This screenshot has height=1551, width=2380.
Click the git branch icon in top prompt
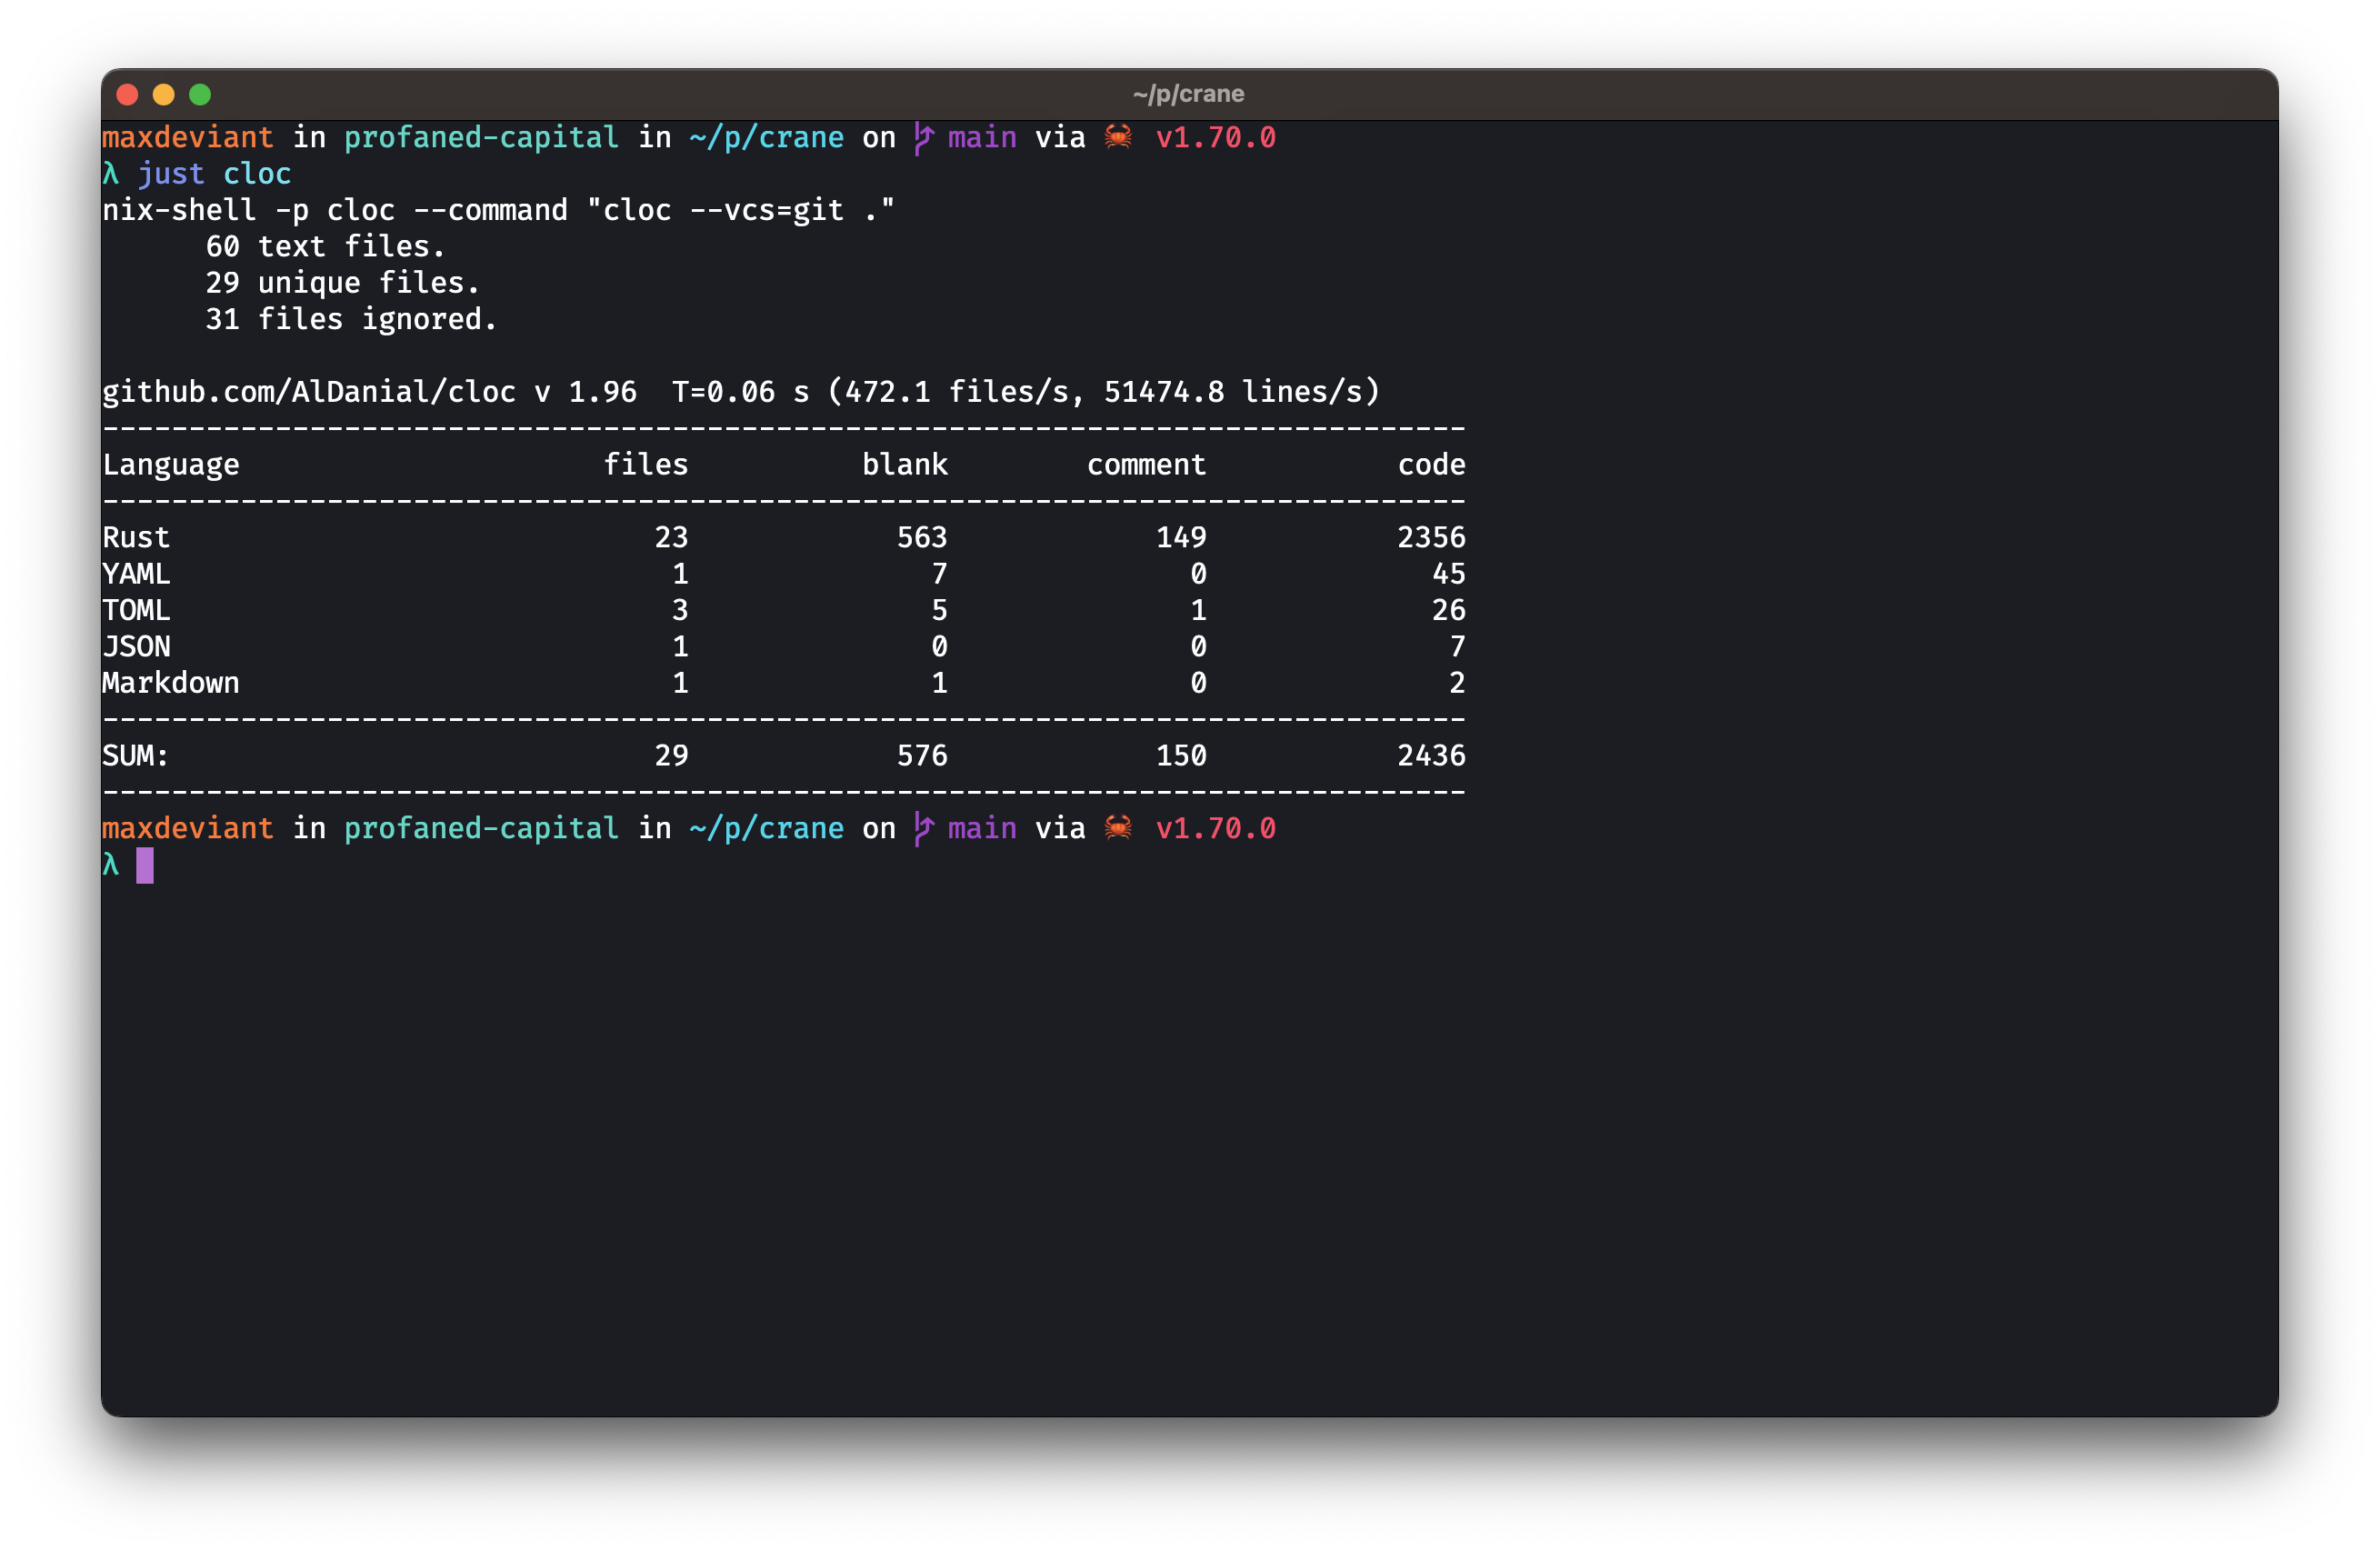pyautogui.click(x=923, y=138)
